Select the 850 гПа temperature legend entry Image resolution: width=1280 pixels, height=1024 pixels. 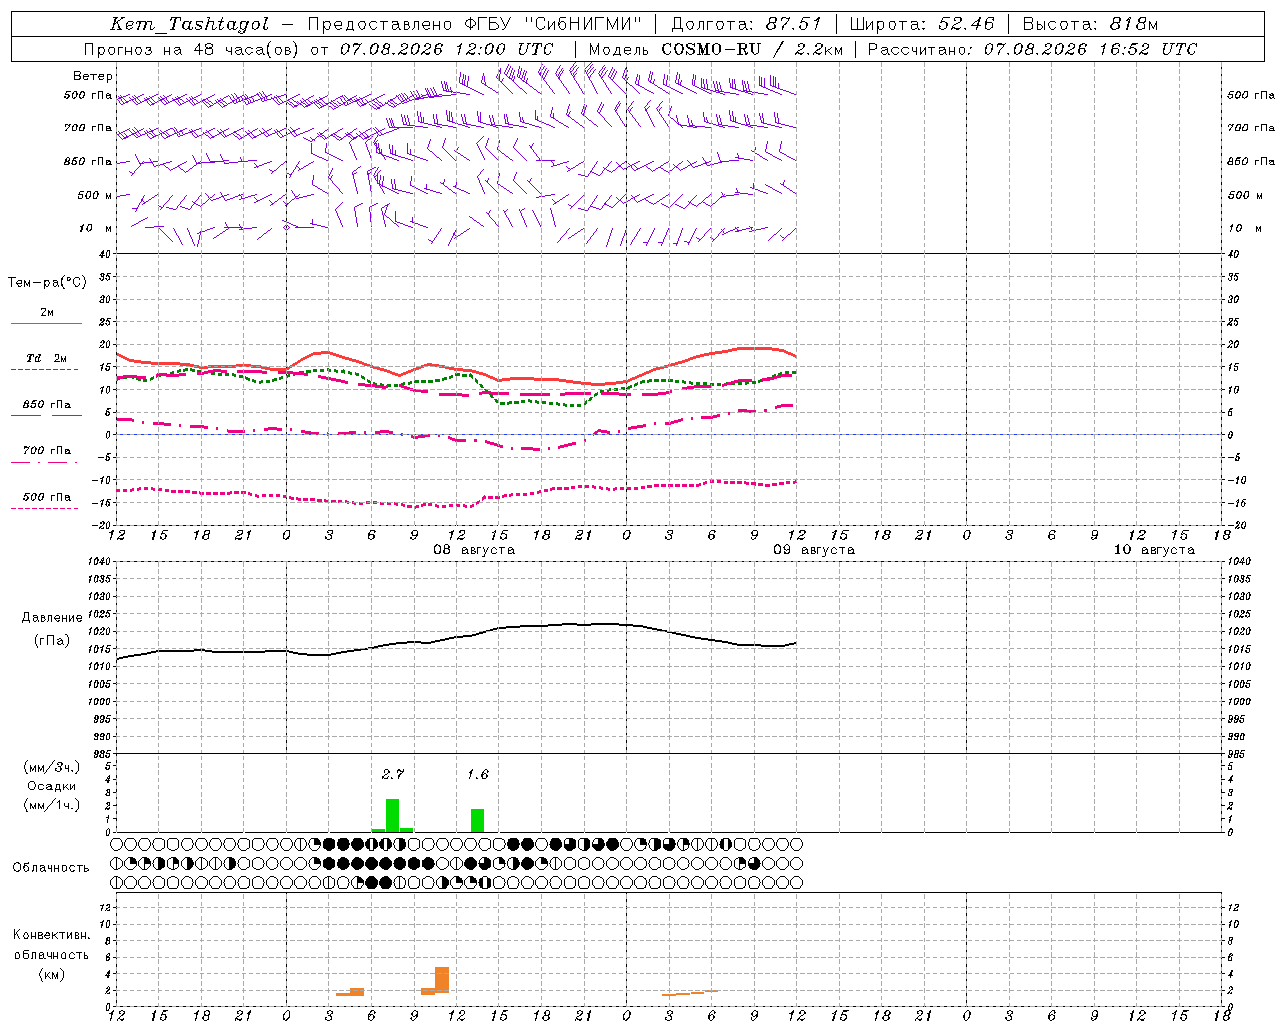[x=47, y=405]
